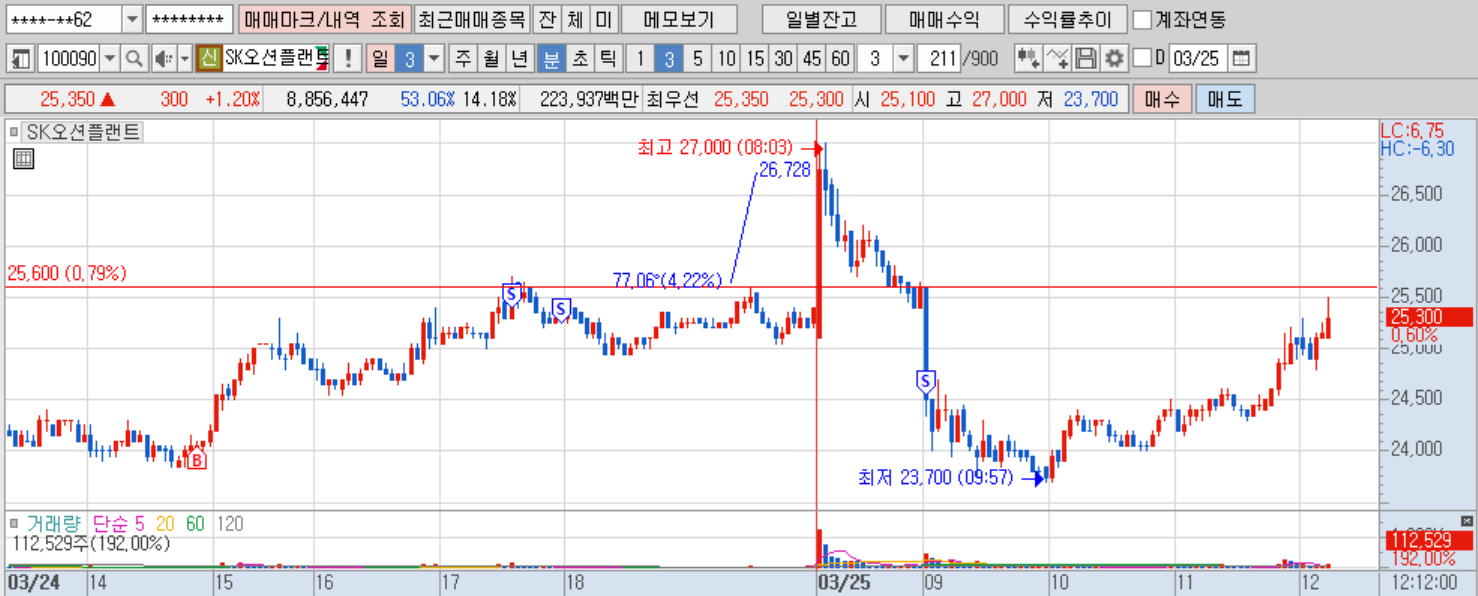1478x596 pixels.
Task: Open the 일별잔고 tab
Action: click(x=819, y=19)
